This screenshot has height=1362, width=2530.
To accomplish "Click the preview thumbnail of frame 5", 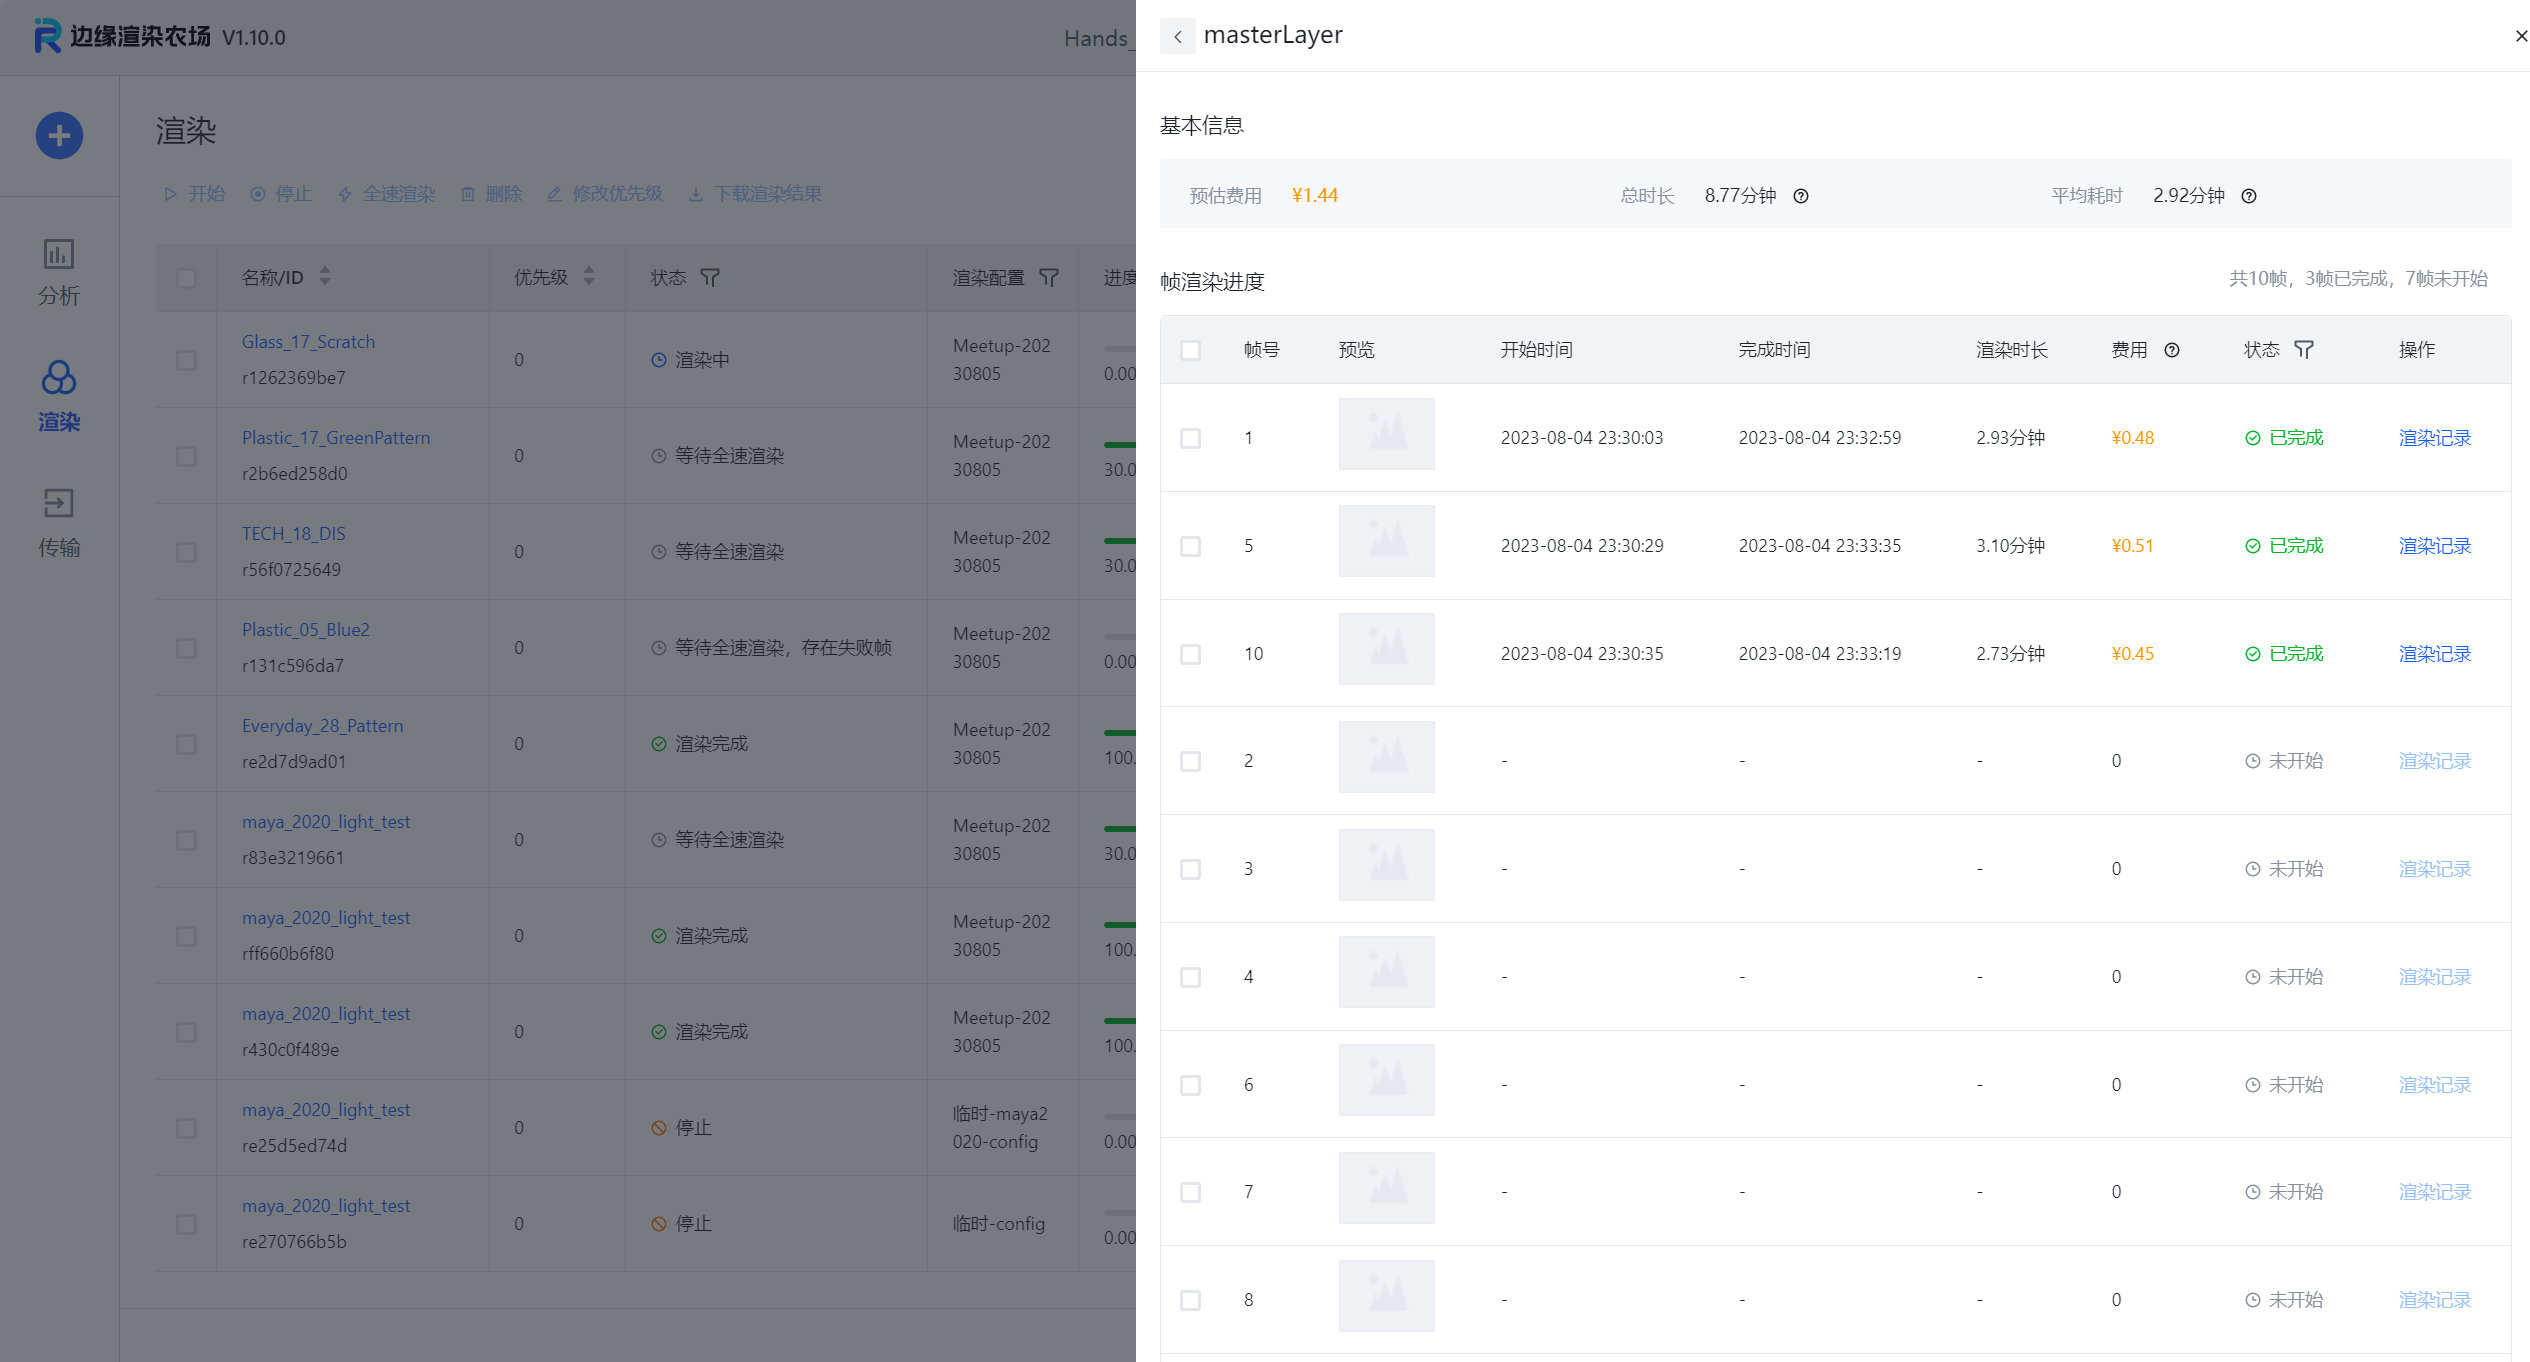I will point(1386,541).
